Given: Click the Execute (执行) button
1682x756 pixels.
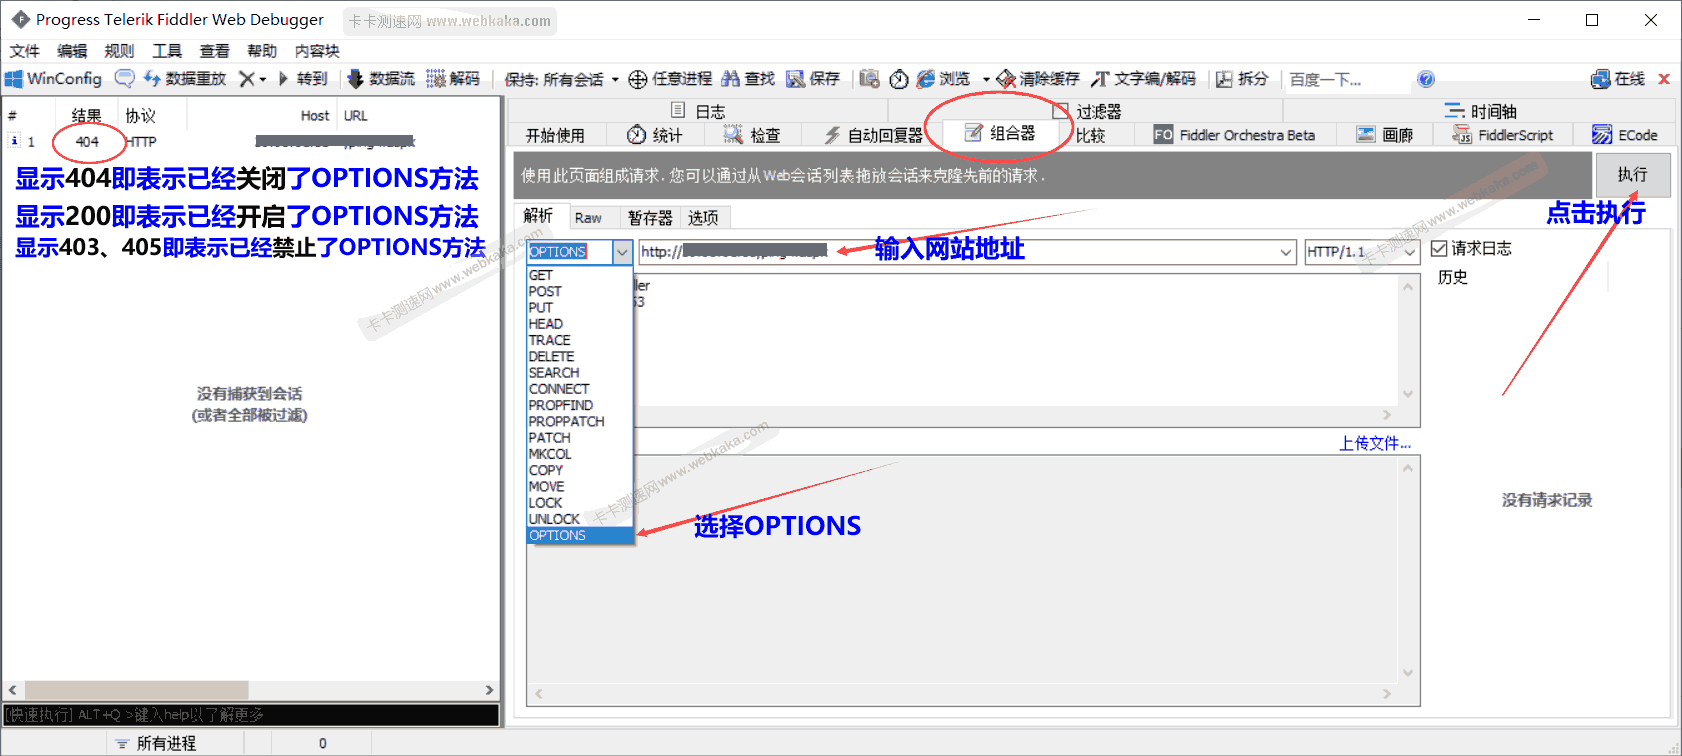Looking at the screenshot, I should pyautogui.click(x=1632, y=175).
